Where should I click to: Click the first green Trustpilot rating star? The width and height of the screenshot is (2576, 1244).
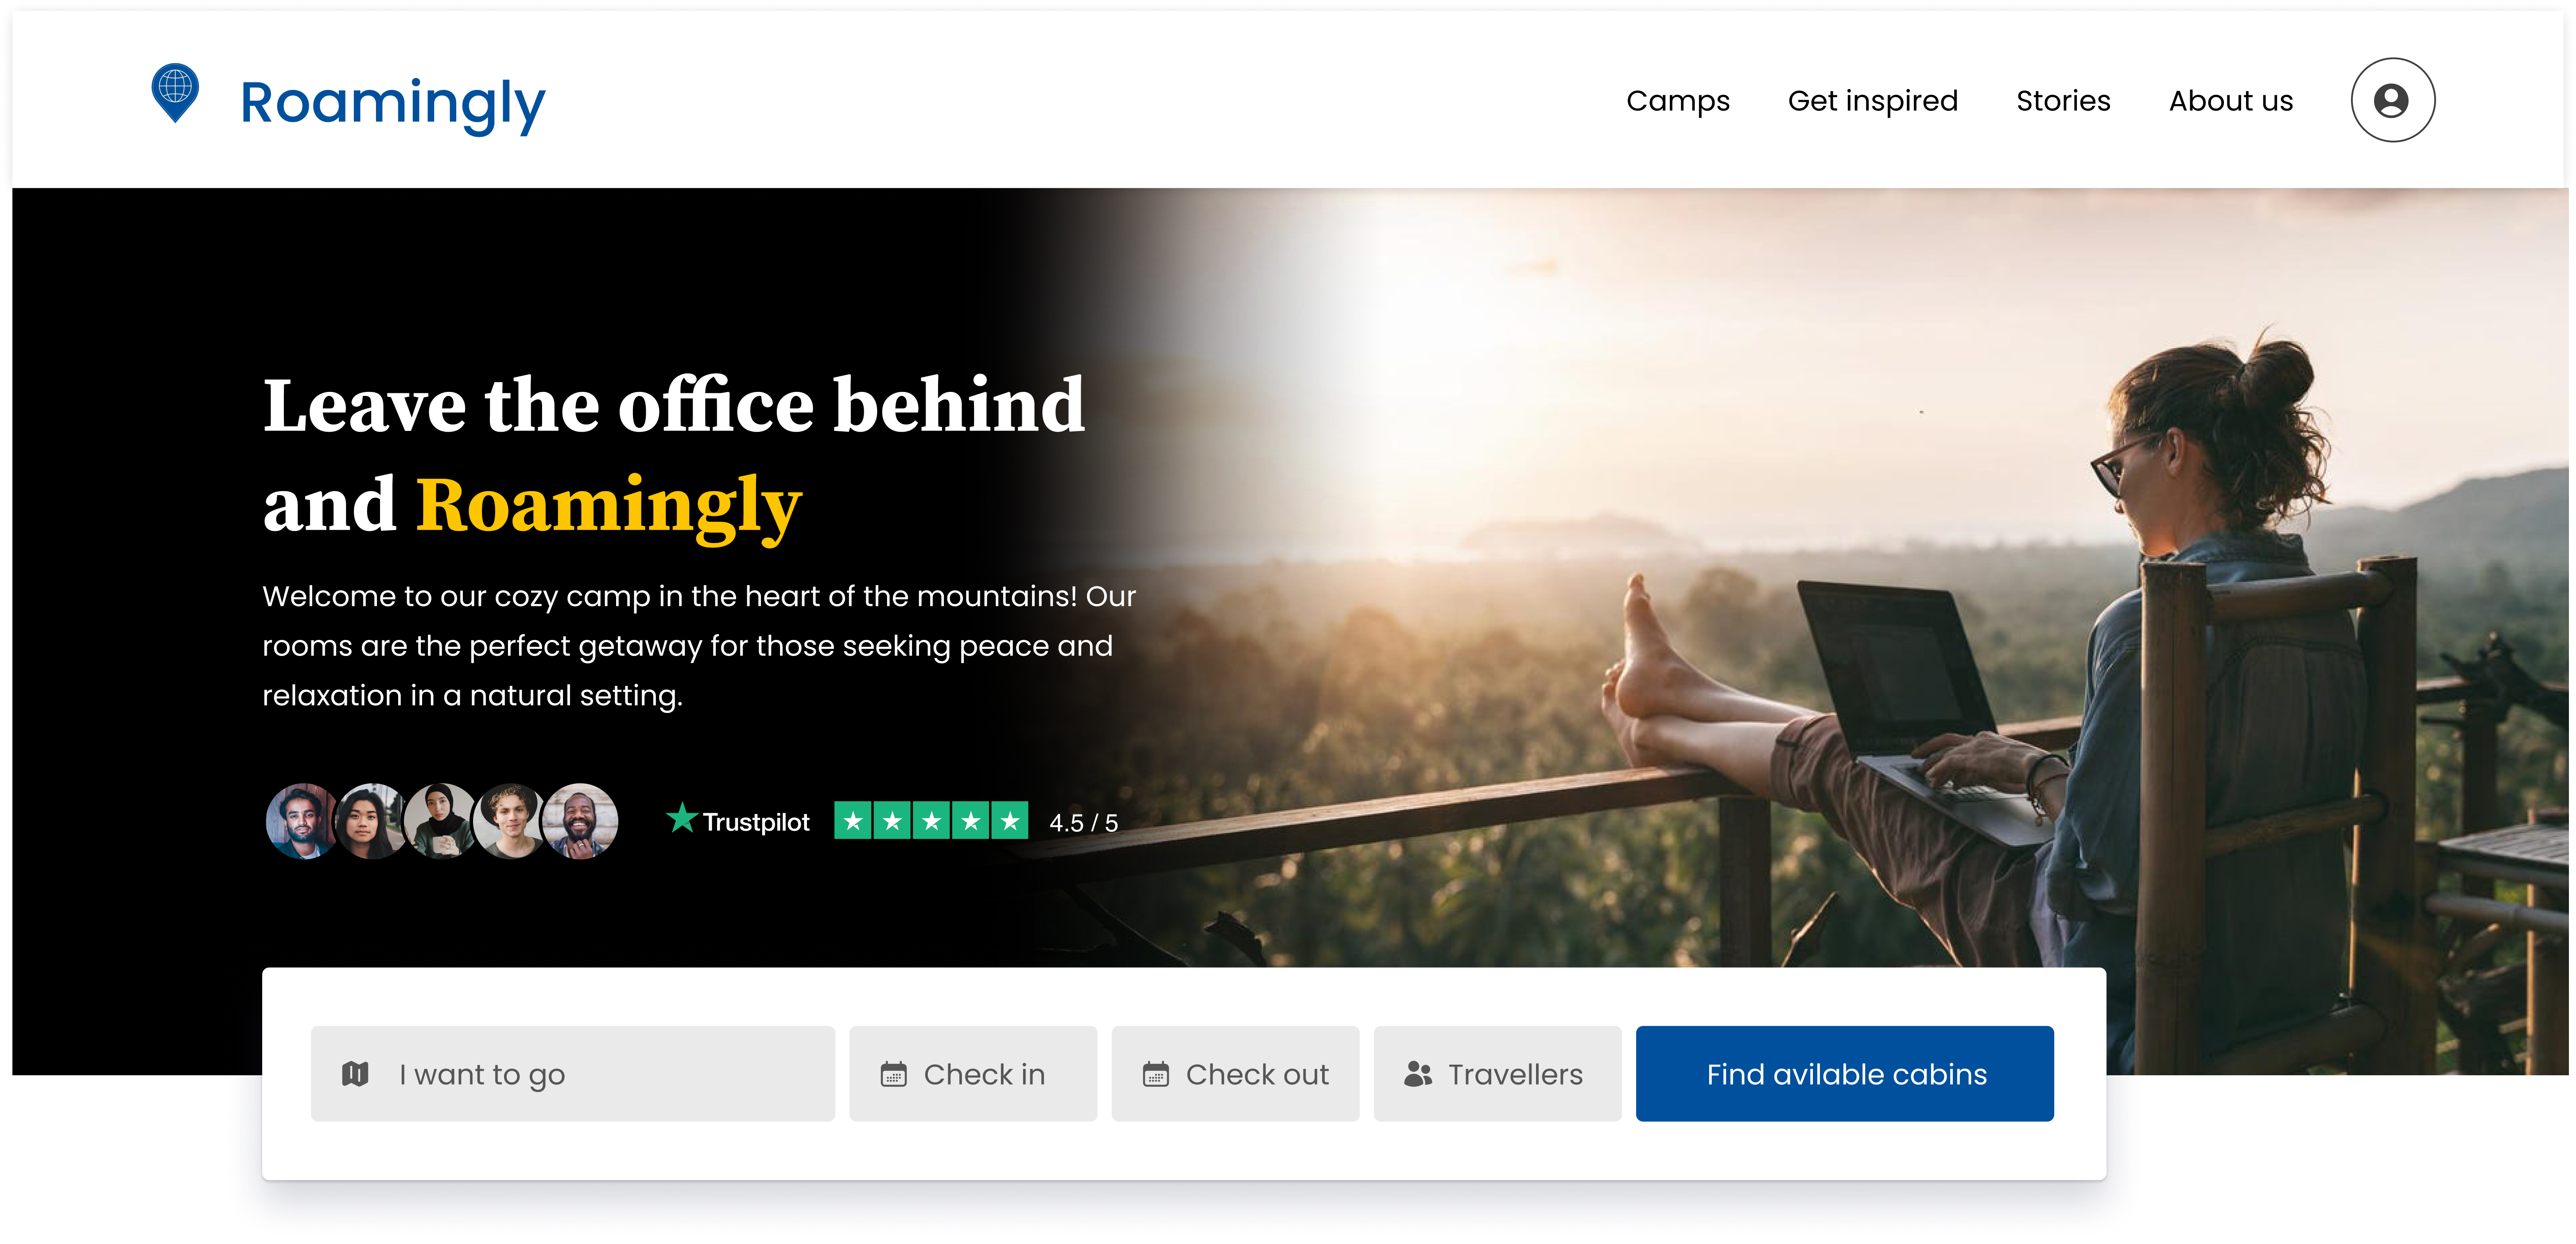click(853, 821)
